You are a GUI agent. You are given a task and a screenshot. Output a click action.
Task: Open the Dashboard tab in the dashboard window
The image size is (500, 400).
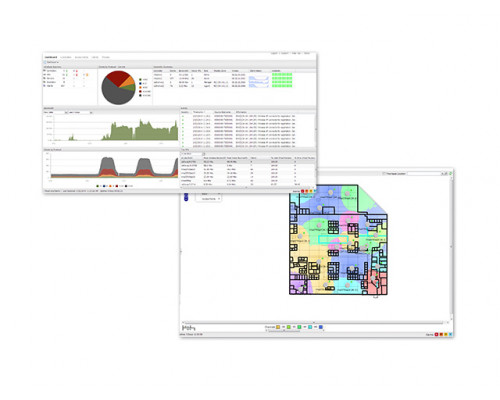tap(51, 57)
